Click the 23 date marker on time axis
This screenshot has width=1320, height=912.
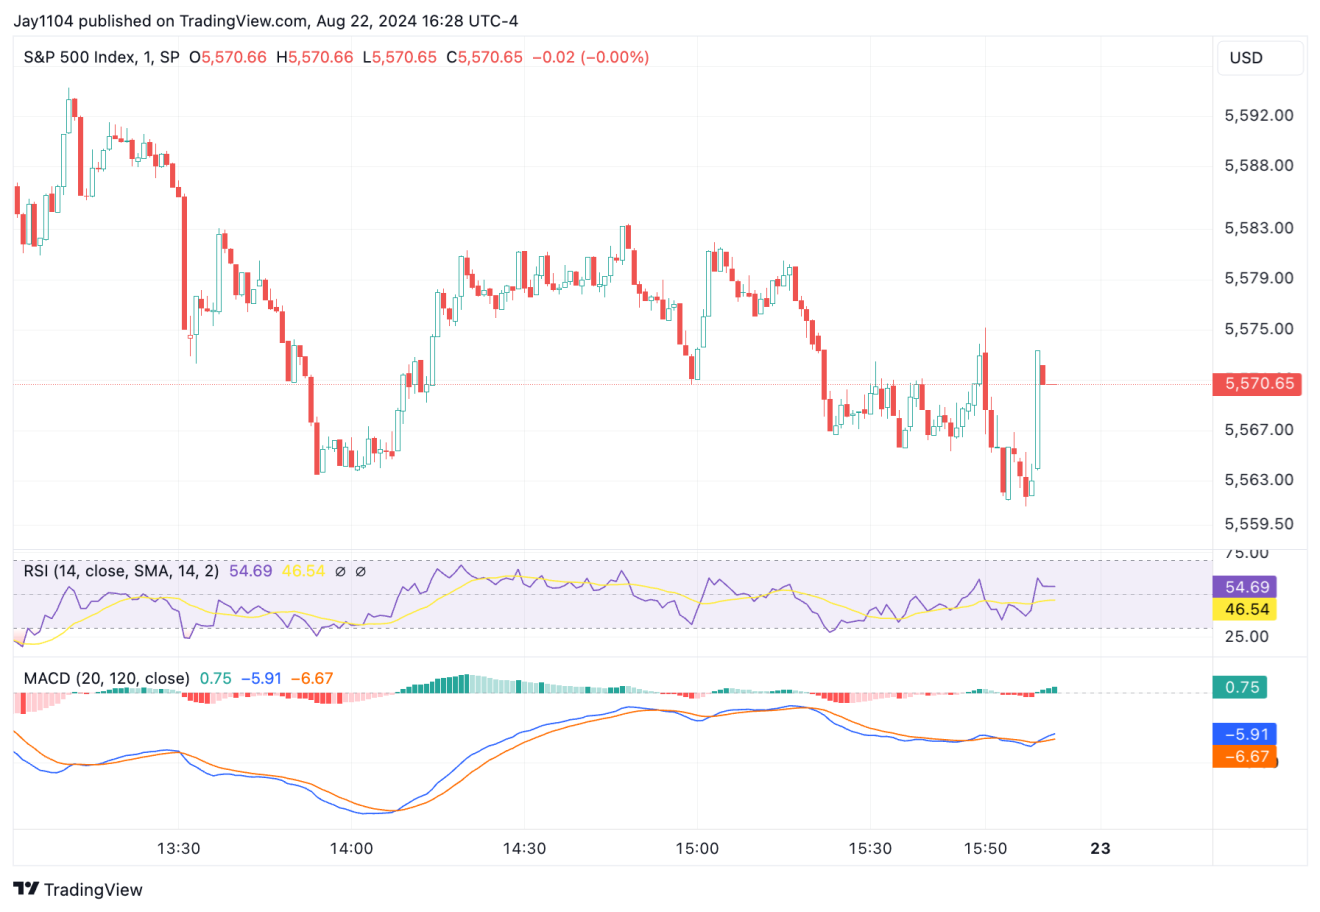tap(1100, 848)
